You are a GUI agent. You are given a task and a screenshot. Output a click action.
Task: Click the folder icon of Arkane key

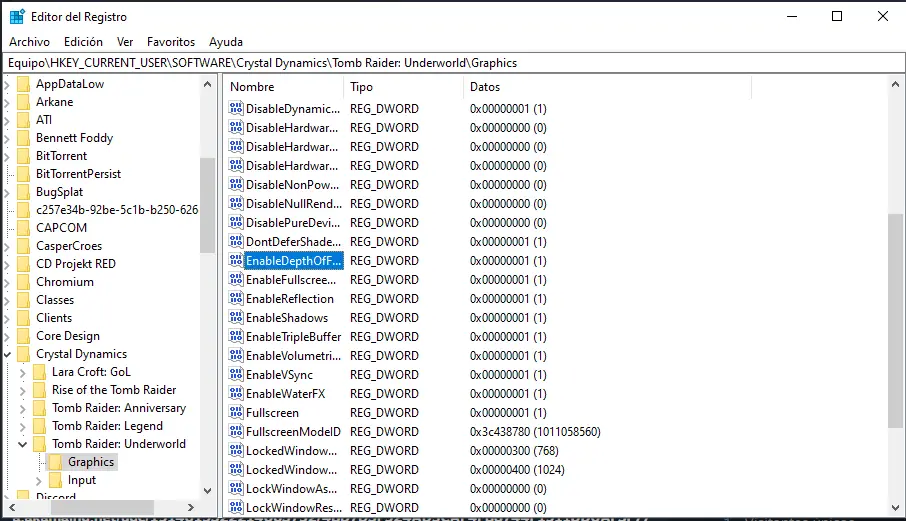pos(24,102)
